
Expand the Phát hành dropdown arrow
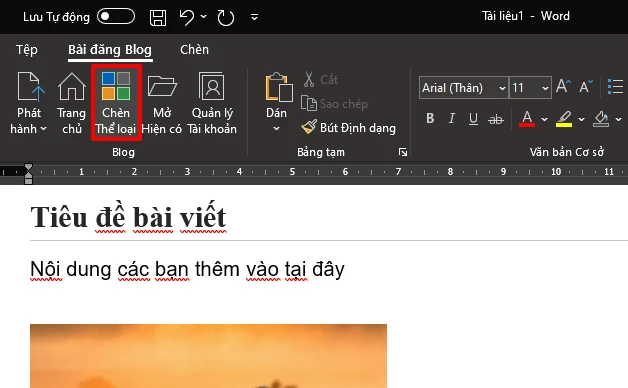[x=44, y=129]
